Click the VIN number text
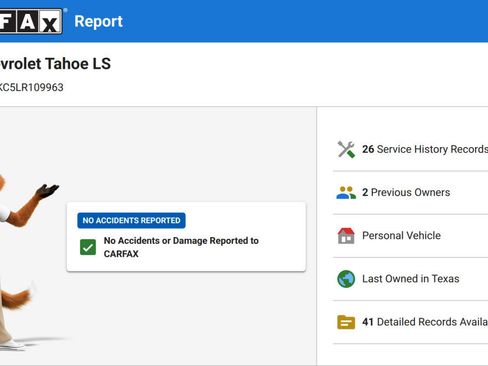 [x=32, y=87]
